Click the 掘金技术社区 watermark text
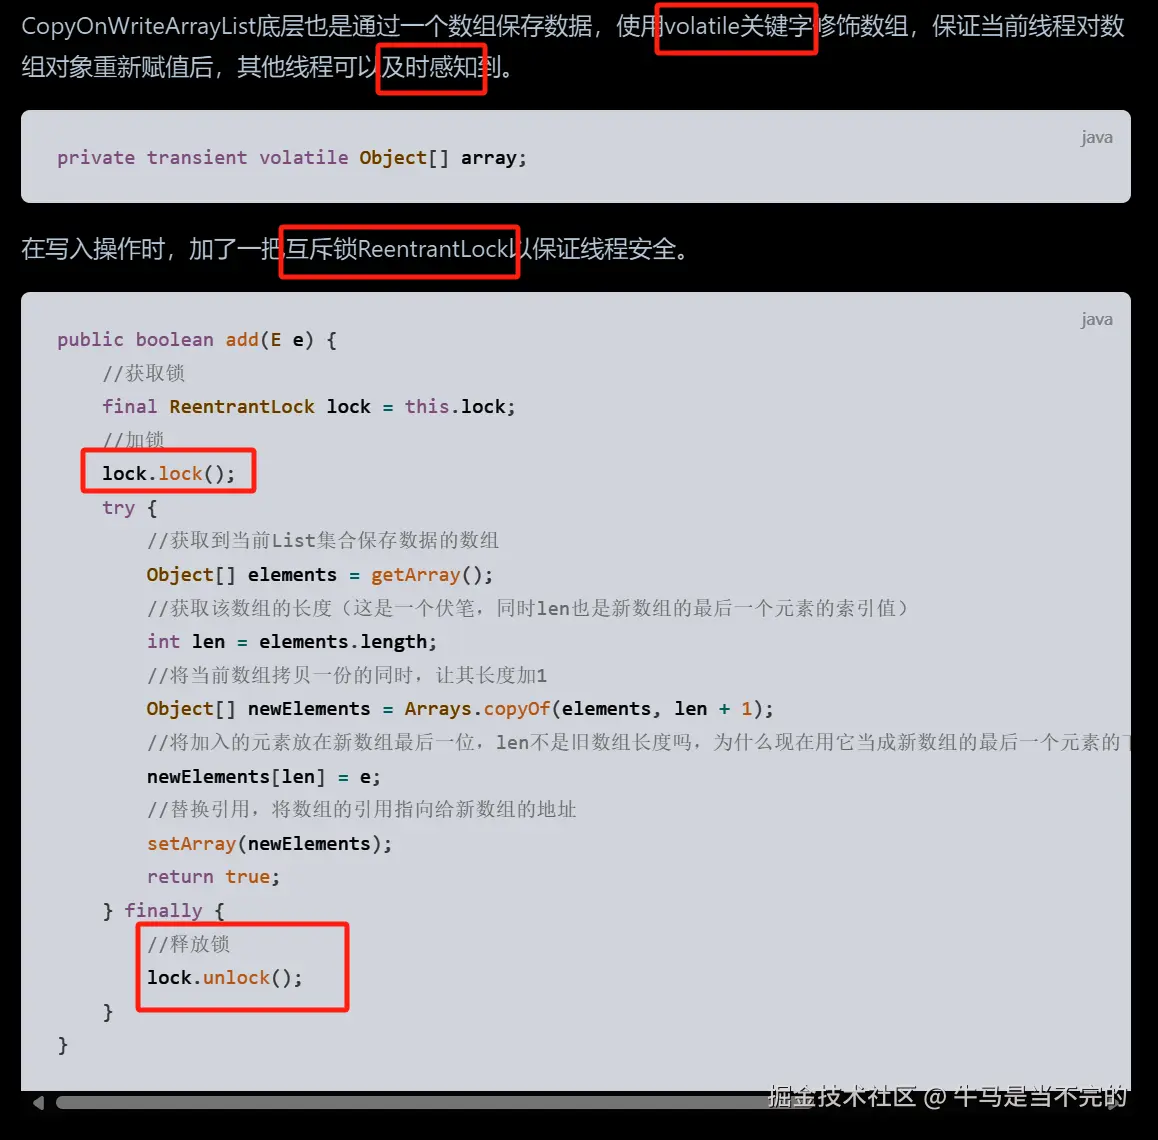The width and height of the screenshot is (1158, 1140). 841,1096
